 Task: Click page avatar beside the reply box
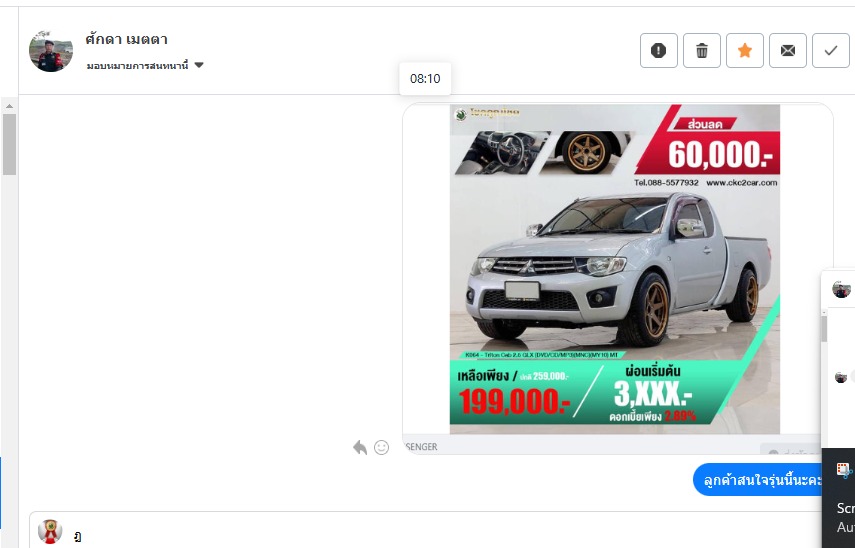50,532
